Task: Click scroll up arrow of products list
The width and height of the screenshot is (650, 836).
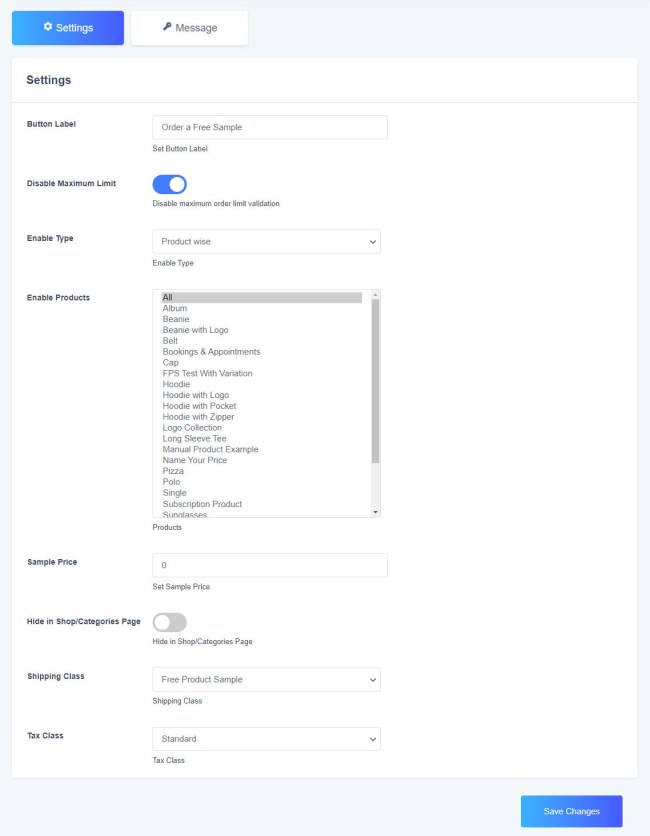Action: (x=376, y=295)
